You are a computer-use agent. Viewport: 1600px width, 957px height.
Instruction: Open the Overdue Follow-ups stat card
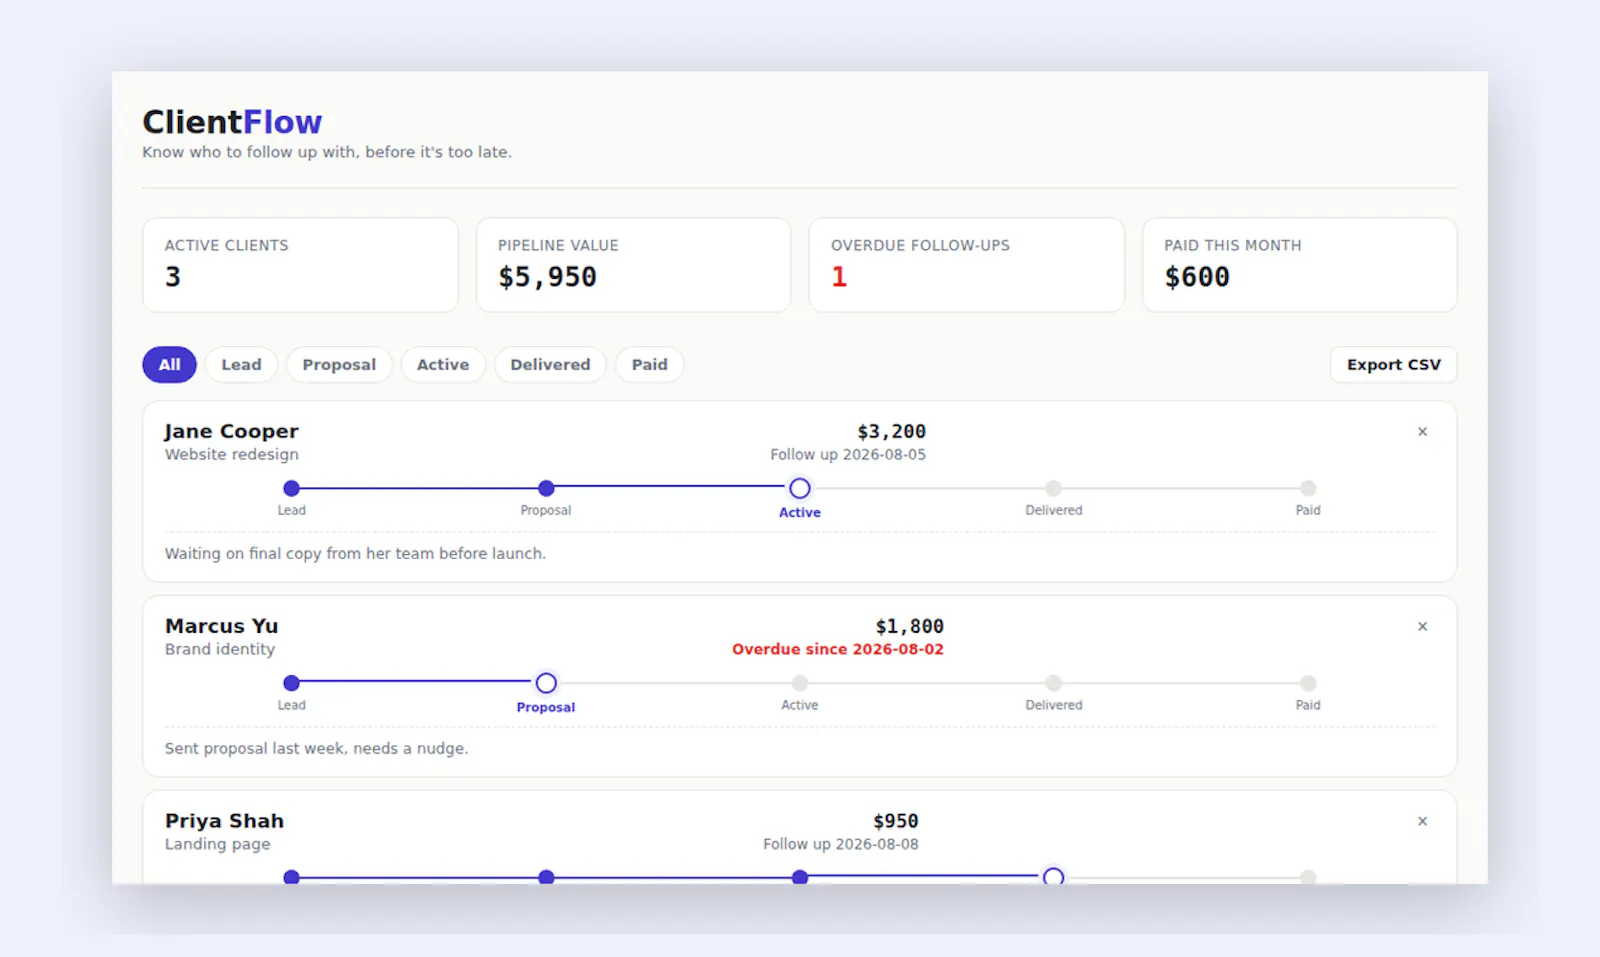[966, 265]
